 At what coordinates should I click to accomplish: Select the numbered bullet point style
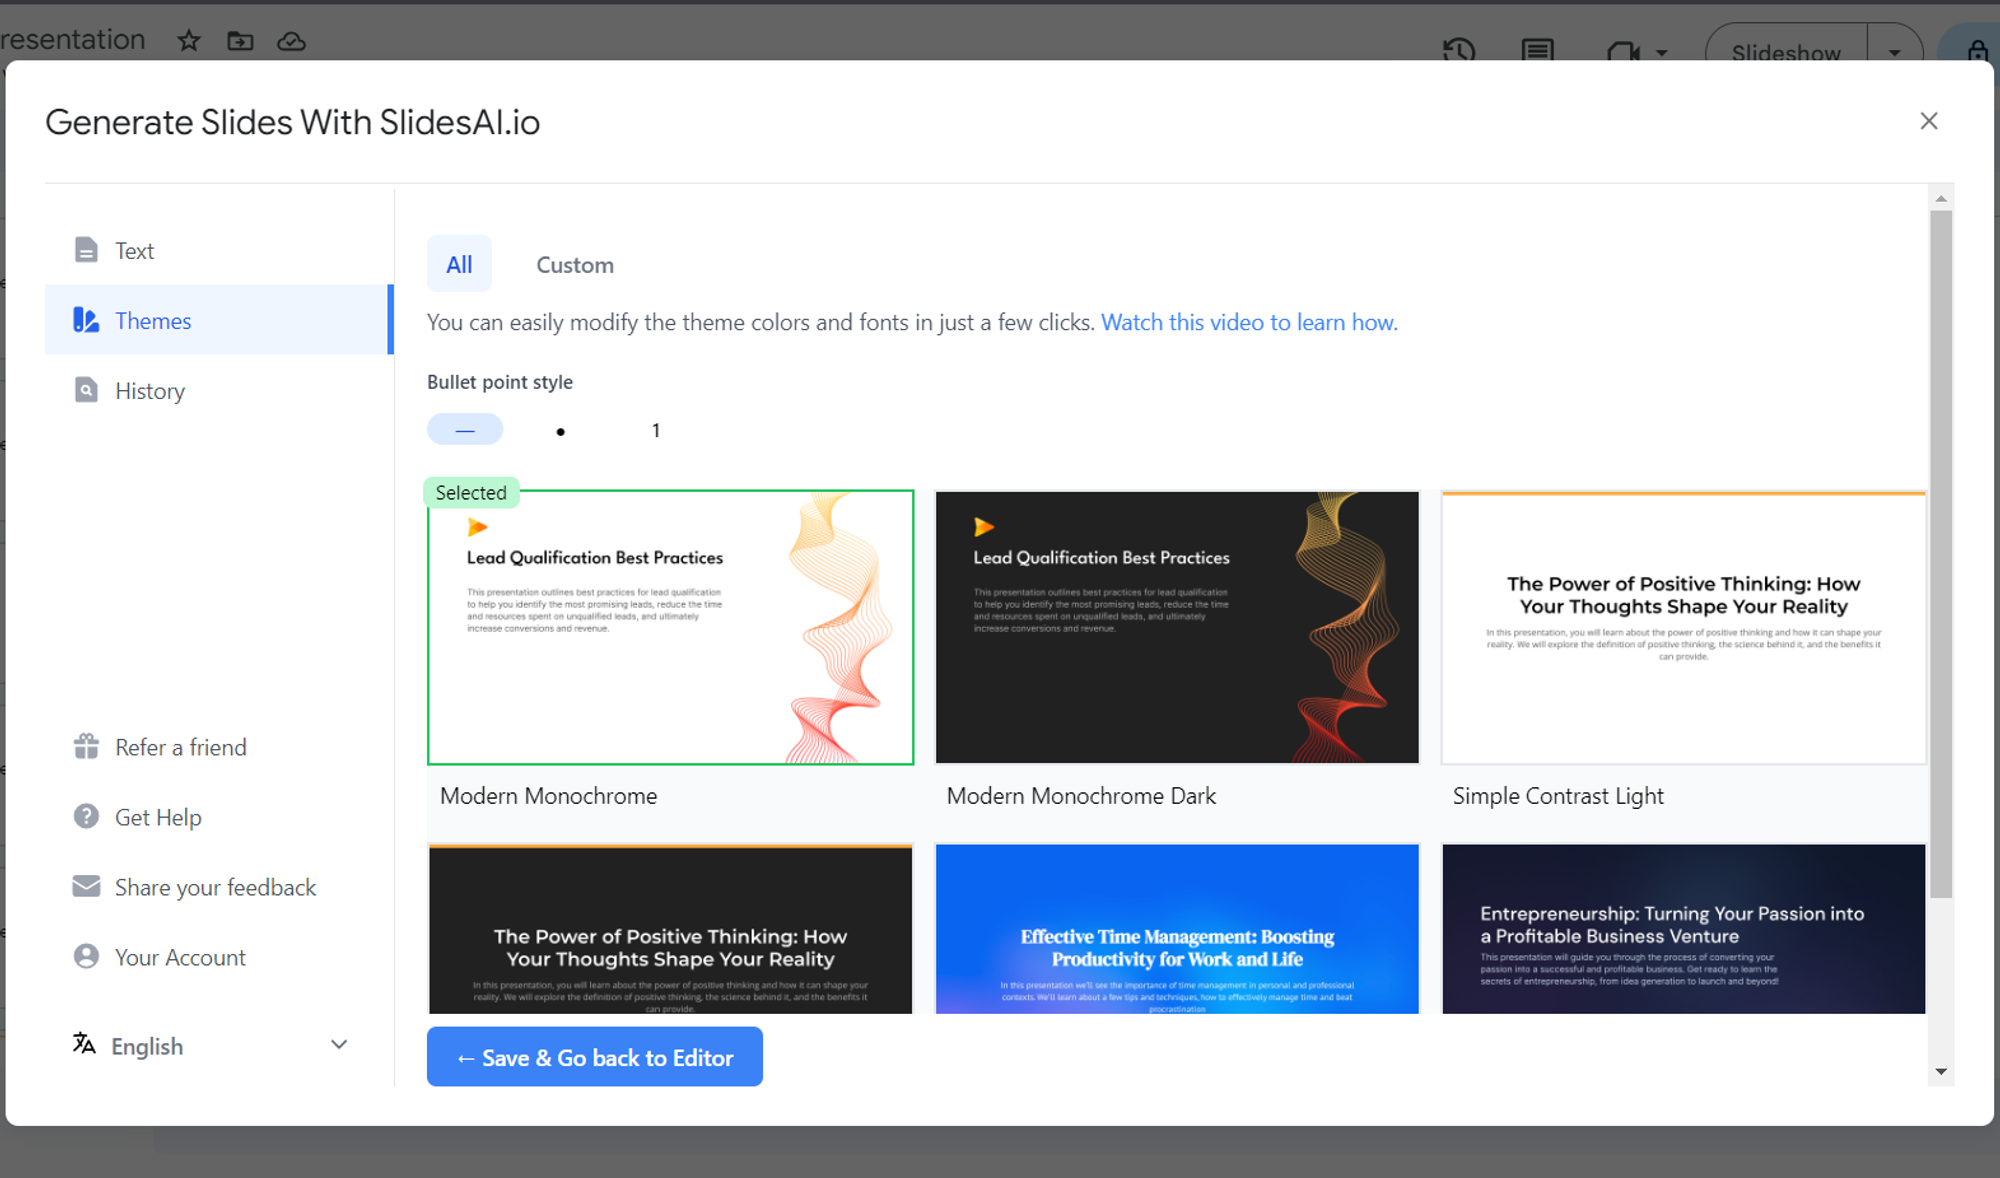pyautogui.click(x=654, y=431)
